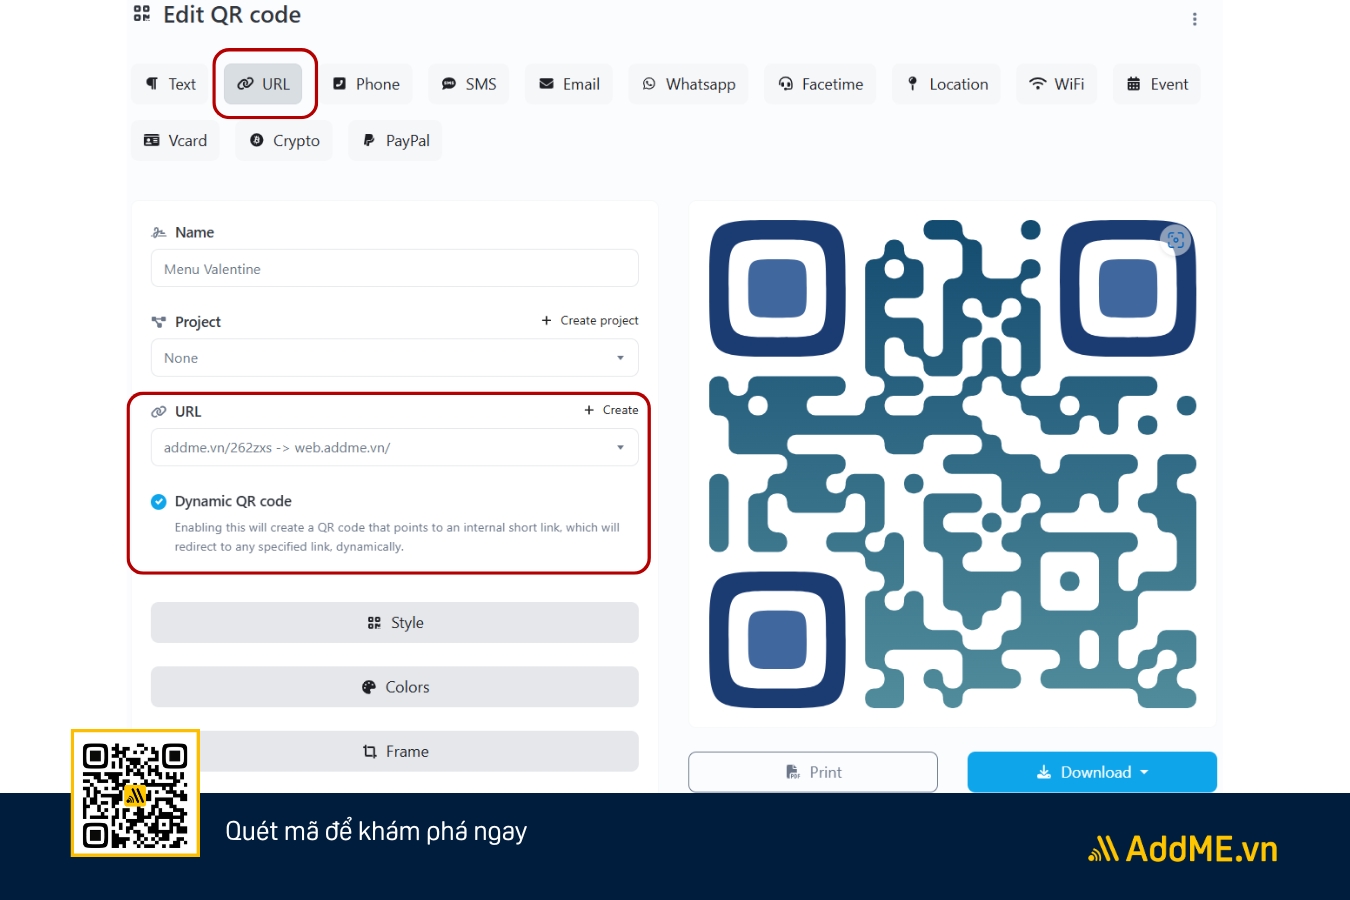Click the Project label
The width and height of the screenshot is (1350, 900).
click(198, 321)
